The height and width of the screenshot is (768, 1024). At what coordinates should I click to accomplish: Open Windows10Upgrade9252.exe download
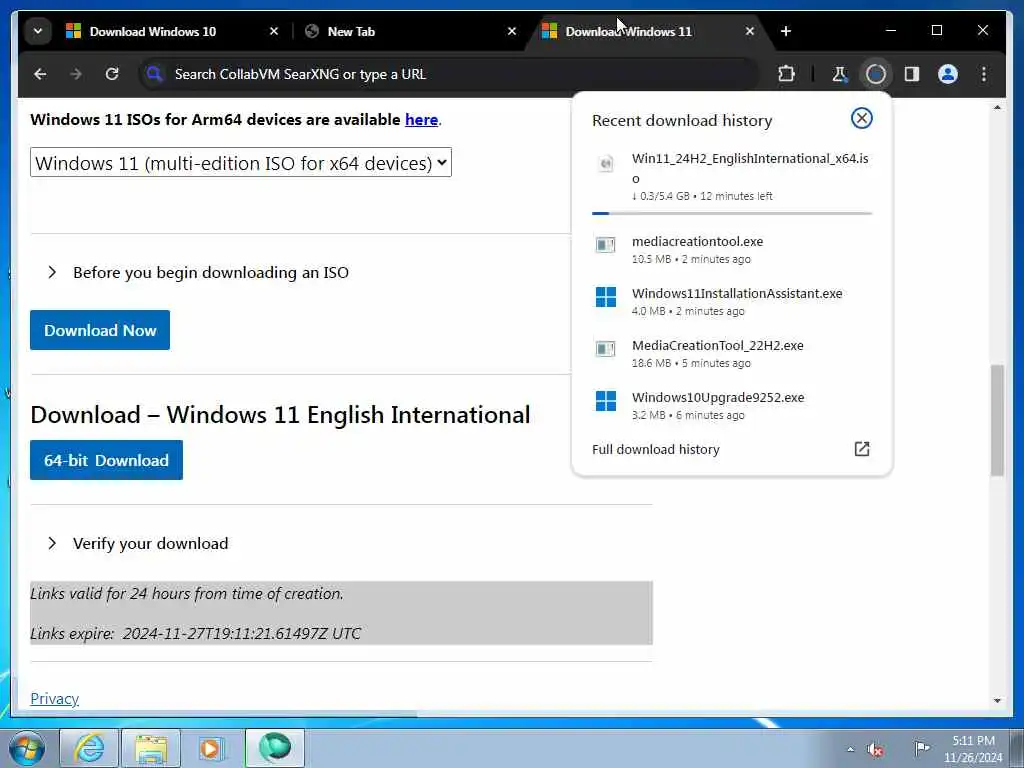pyautogui.click(x=731, y=406)
